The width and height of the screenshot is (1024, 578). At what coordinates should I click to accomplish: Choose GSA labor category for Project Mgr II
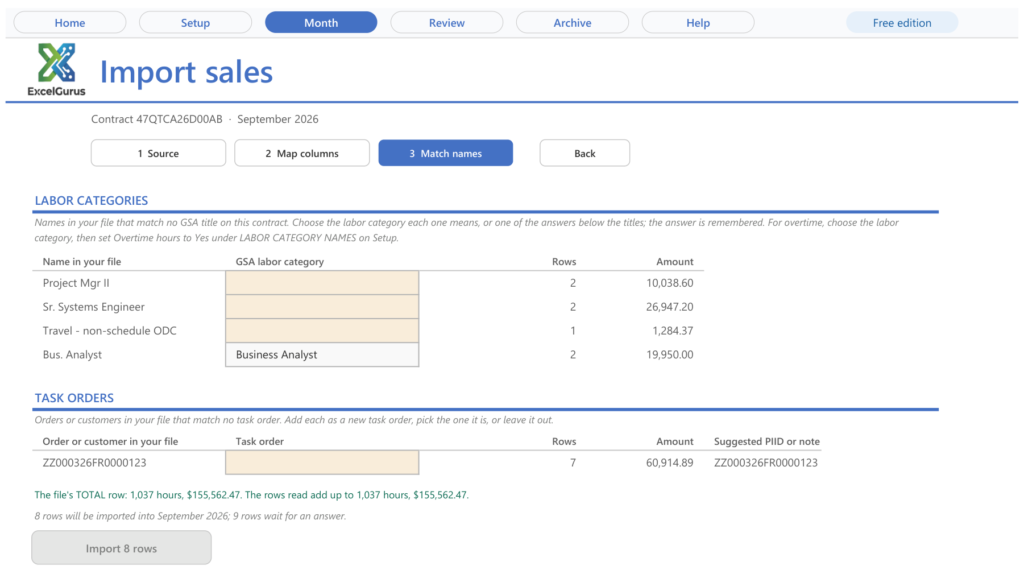click(x=322, y=283)
